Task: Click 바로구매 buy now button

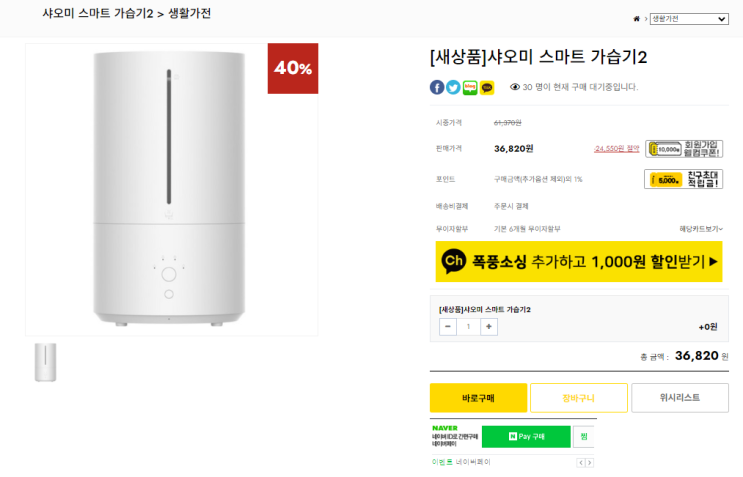Action: point(478,398)
